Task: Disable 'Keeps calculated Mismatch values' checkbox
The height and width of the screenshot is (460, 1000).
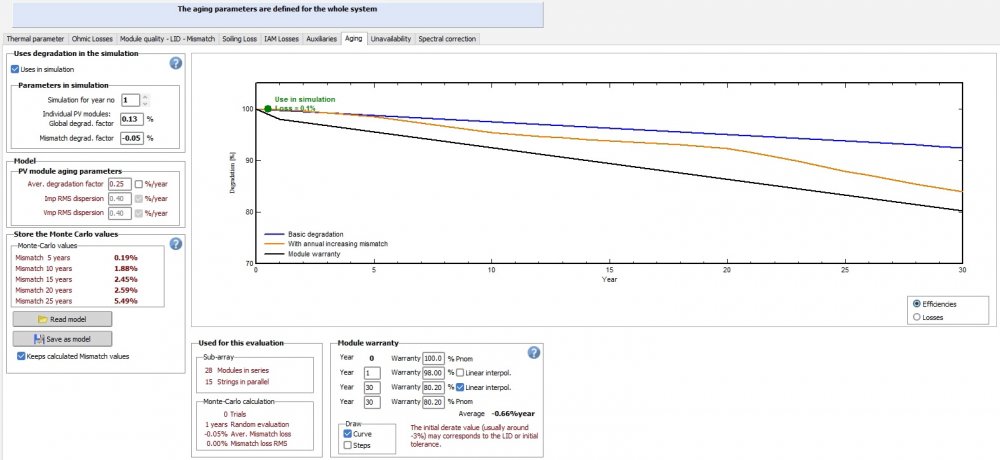Action: click(x=22, y=356)
